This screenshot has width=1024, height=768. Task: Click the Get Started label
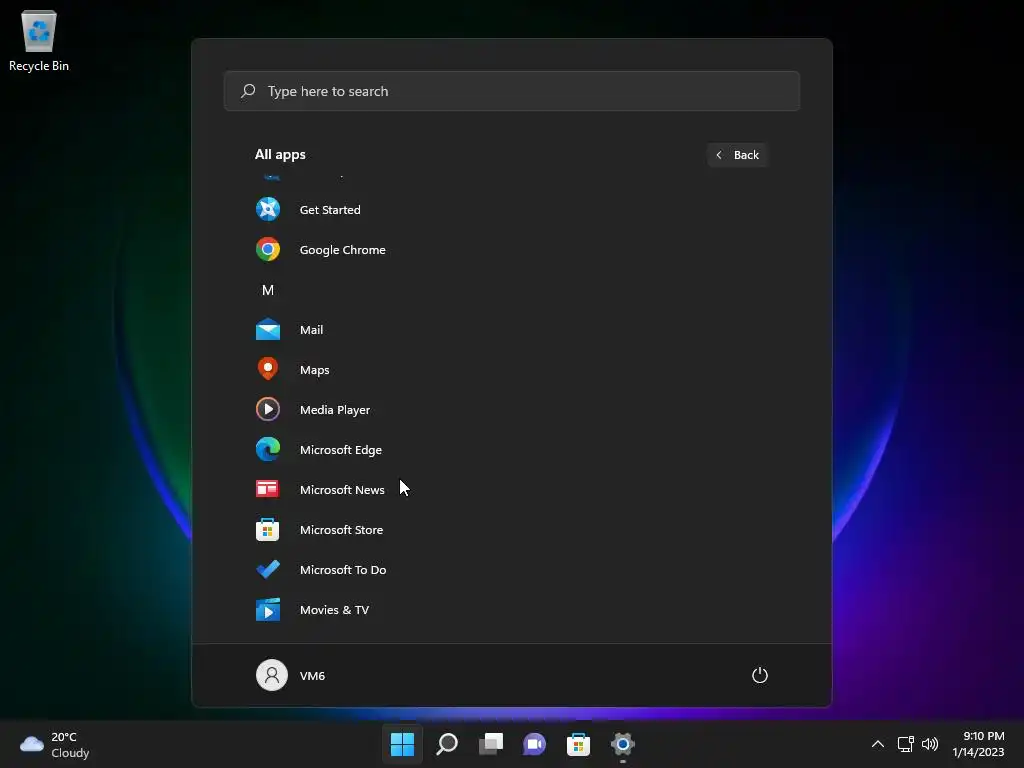(330, 210)
